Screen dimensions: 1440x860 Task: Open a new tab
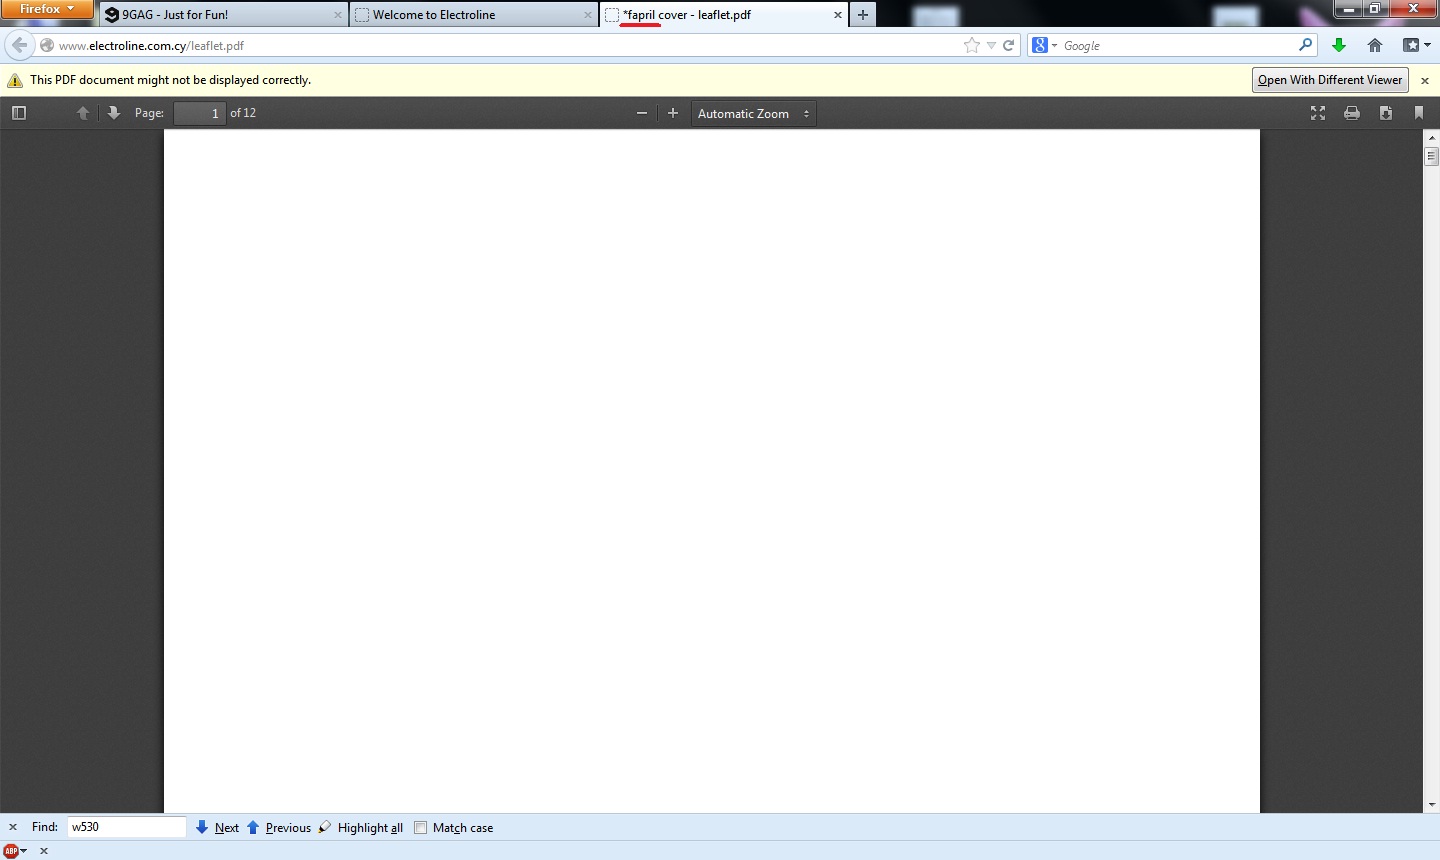[x=862, y=15]
